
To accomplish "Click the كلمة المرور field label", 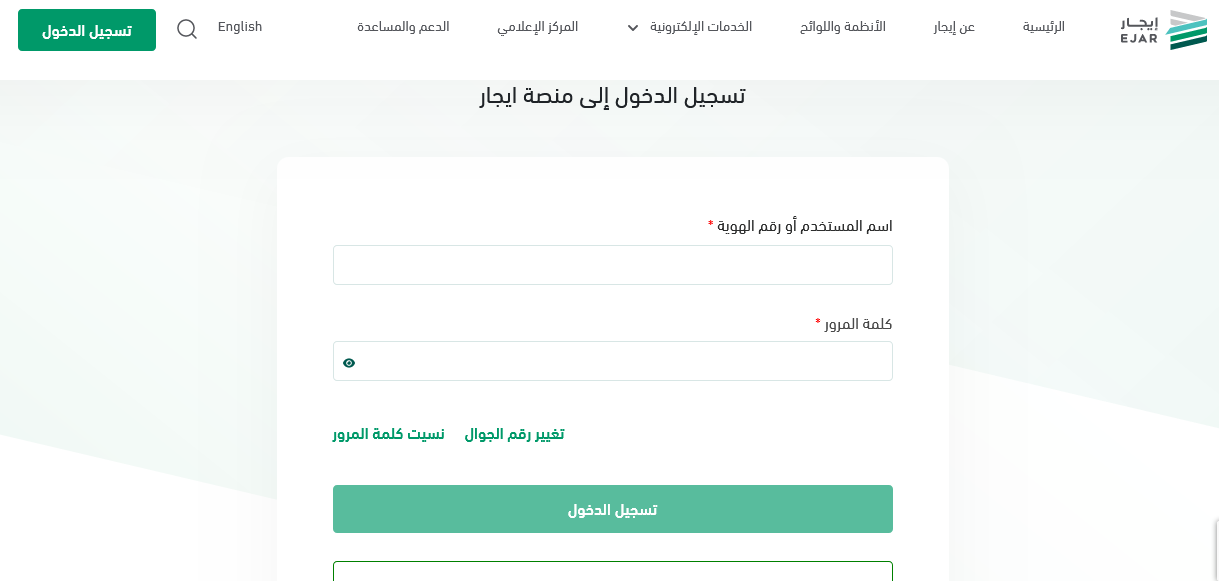I will pos(859,324).
